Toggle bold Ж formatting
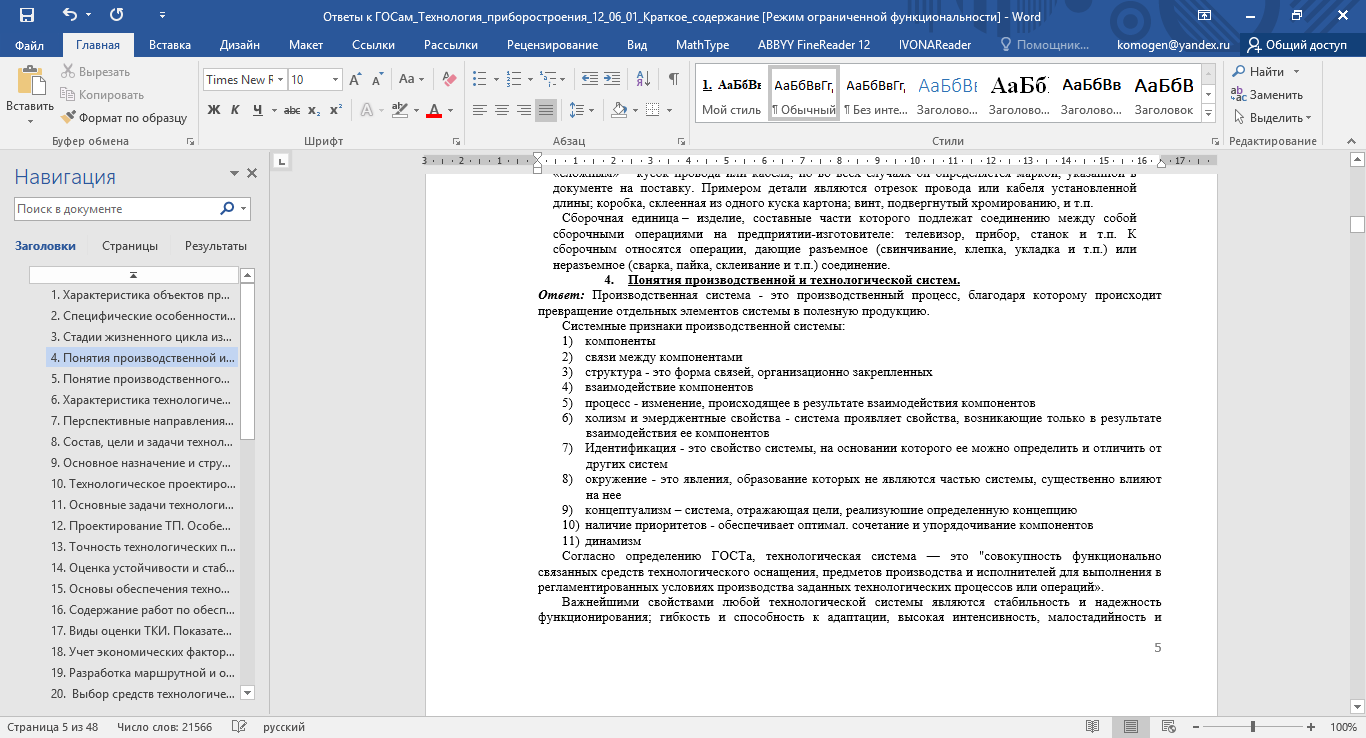Screen dimensions: 1366x738 [214, 110]
